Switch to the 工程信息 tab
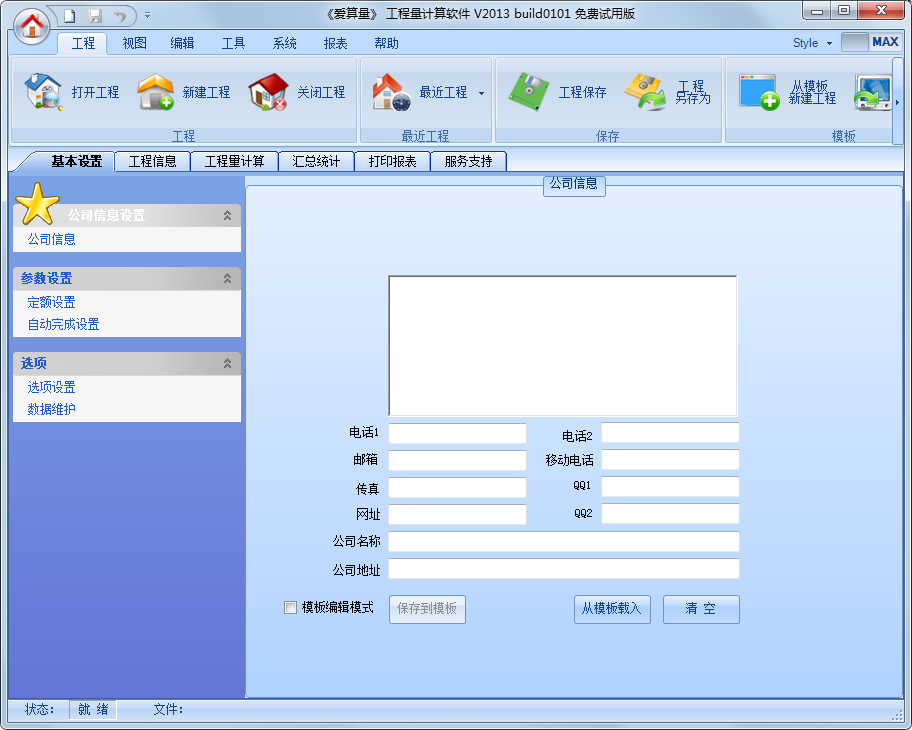 pyautogui.click(x=152, y=161)
